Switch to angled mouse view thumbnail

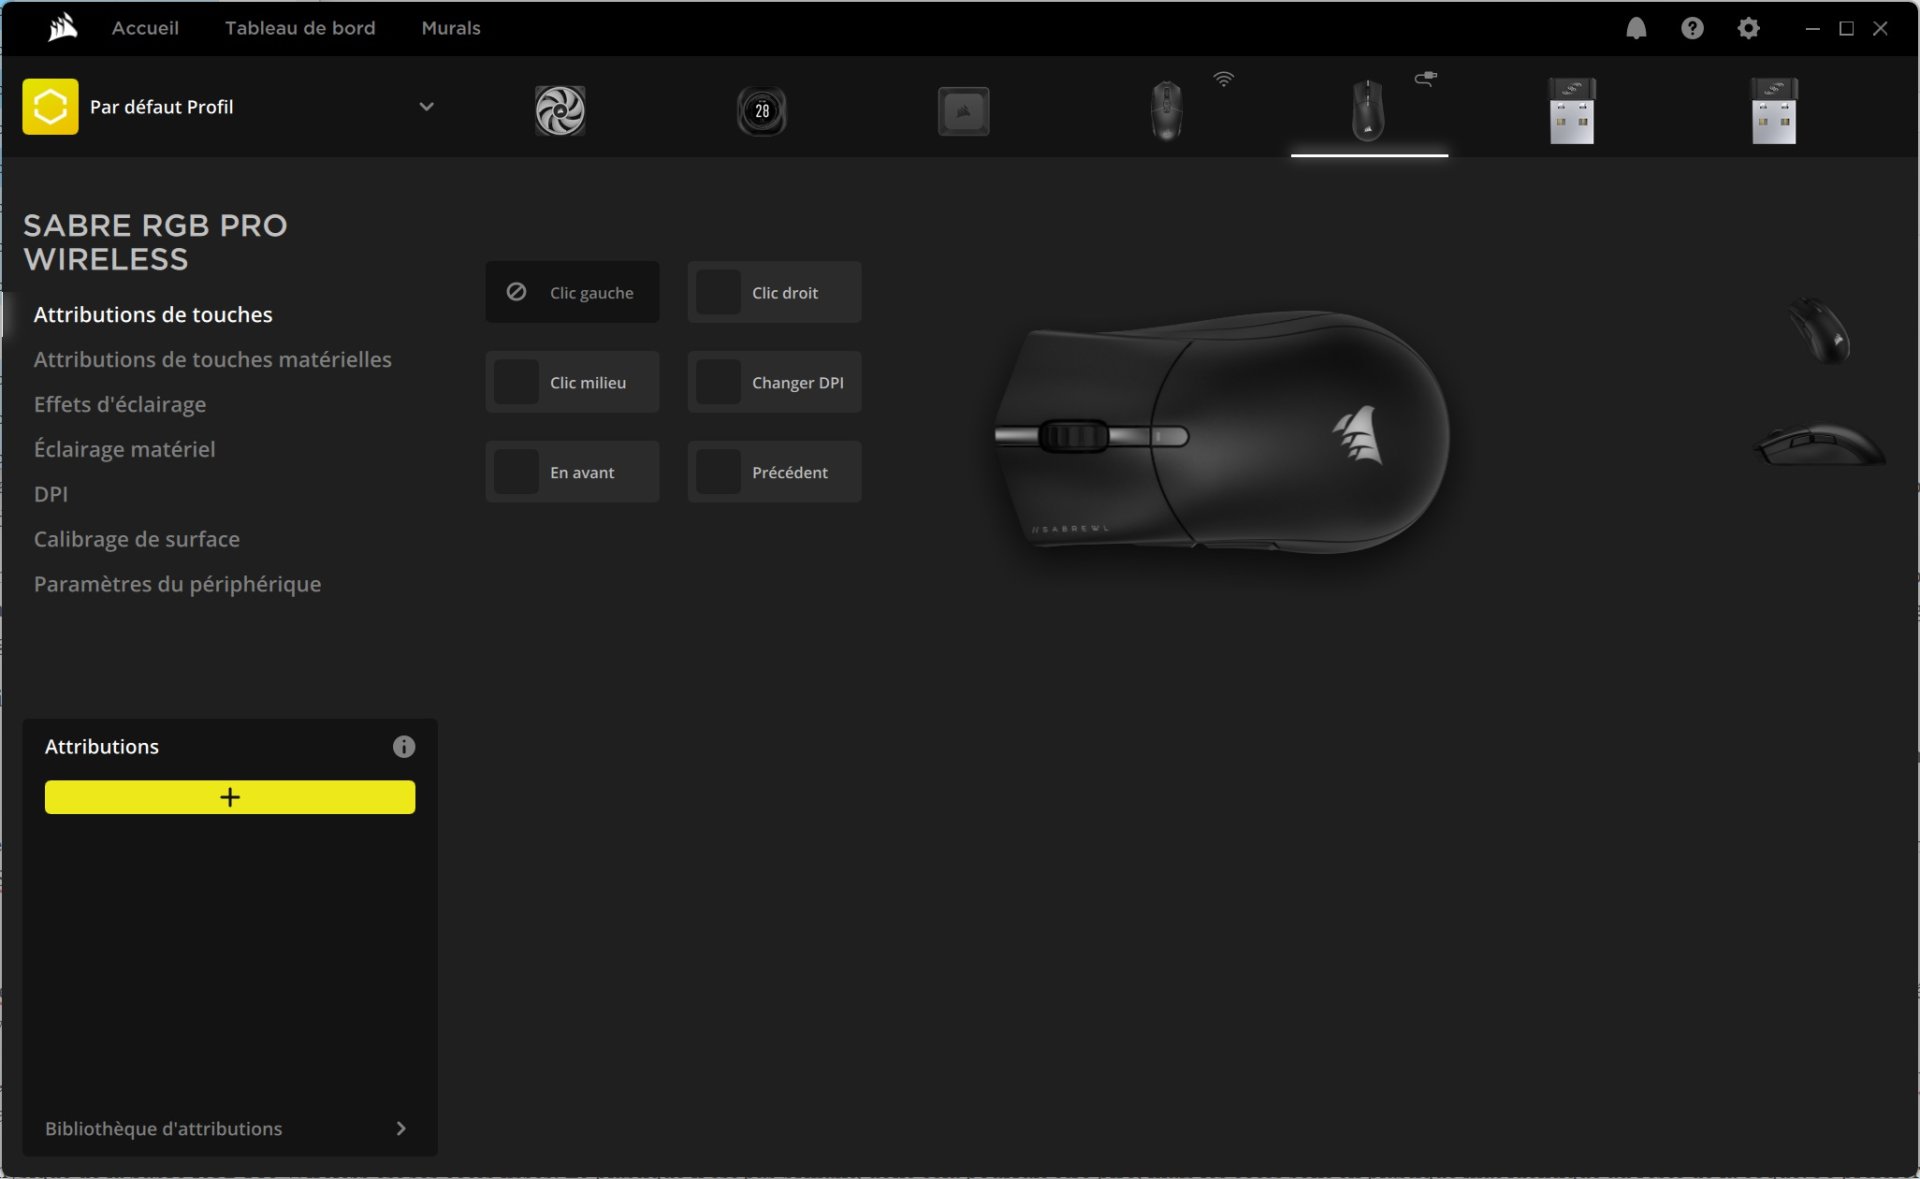(1820, 330)
